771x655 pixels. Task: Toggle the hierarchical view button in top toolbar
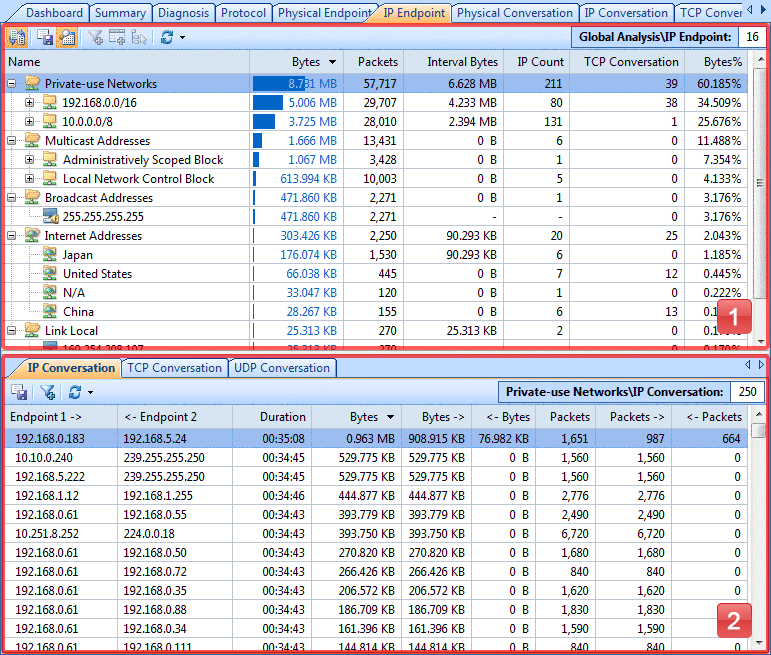(x=17, y=37)
